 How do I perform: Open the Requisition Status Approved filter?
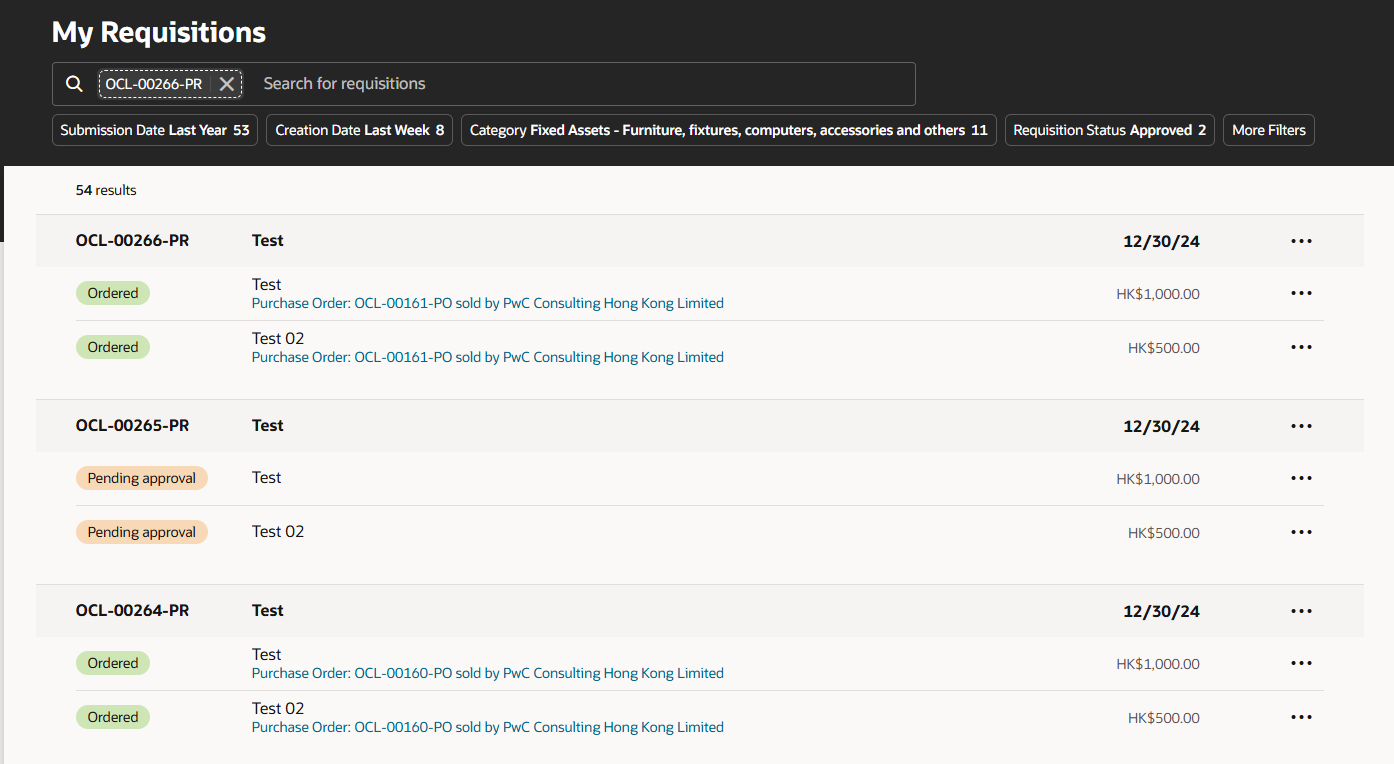pos(1109,129)
